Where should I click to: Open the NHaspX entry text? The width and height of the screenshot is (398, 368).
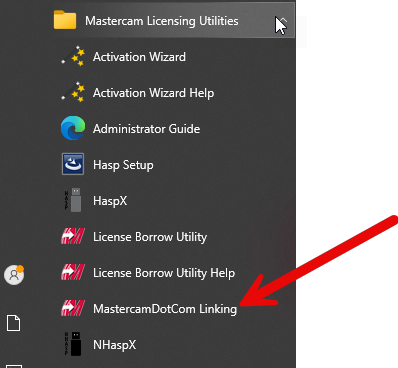pyautogui.click(x=114, y=345)
